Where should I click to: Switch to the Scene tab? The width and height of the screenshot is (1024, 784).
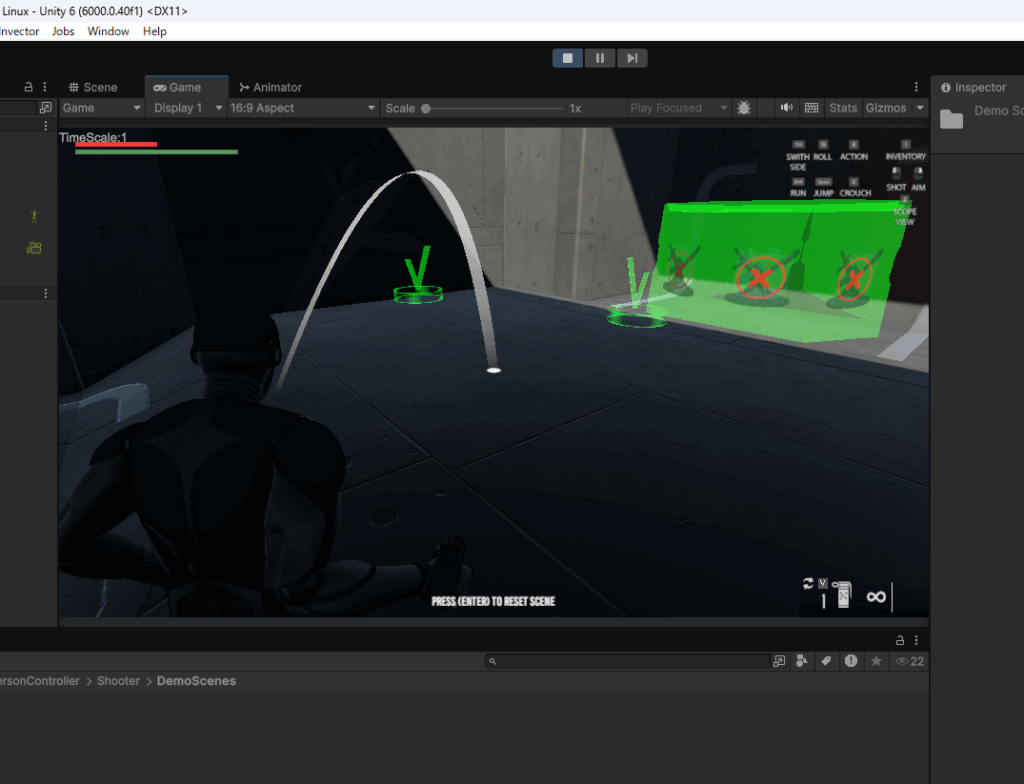tap(92, 87)
